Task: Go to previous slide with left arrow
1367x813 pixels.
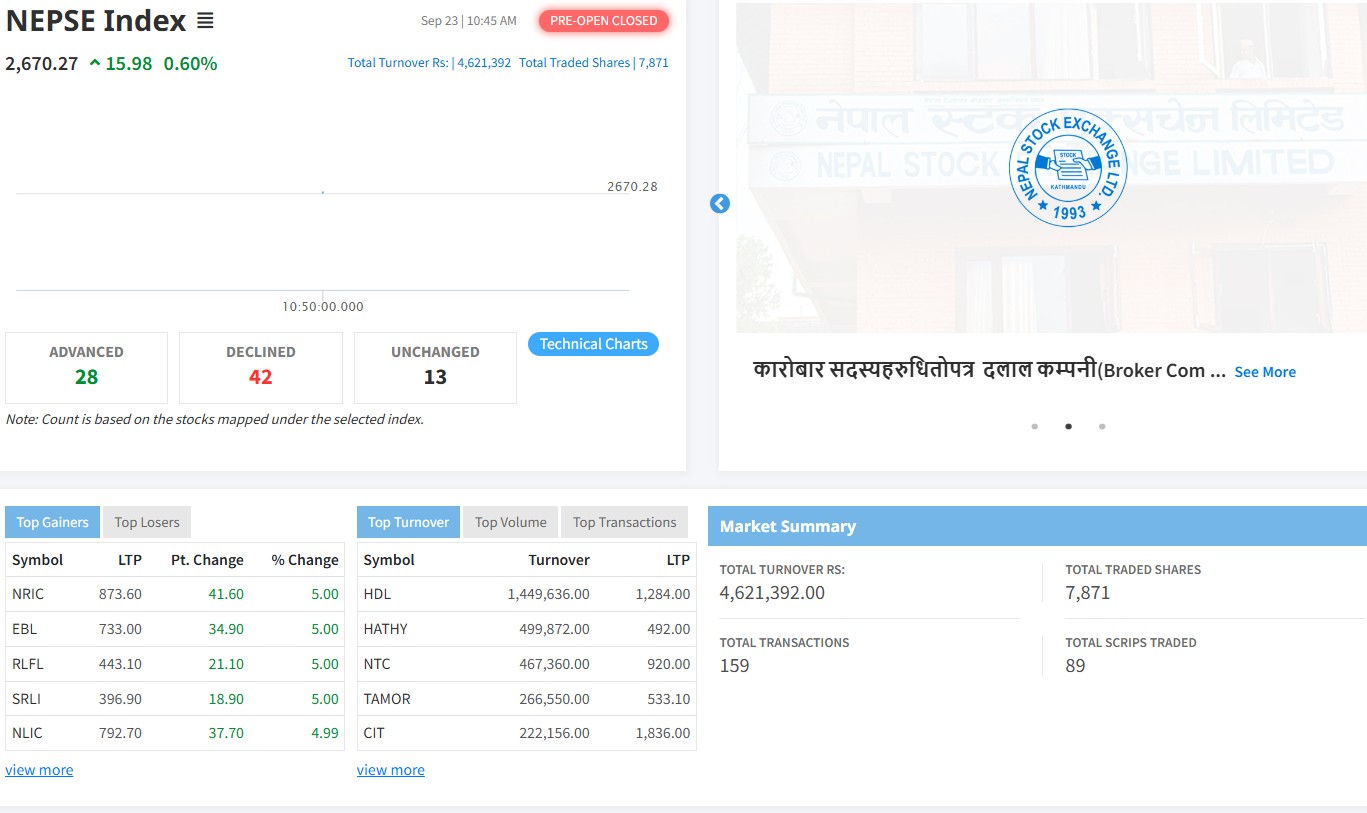Action: 720,204
